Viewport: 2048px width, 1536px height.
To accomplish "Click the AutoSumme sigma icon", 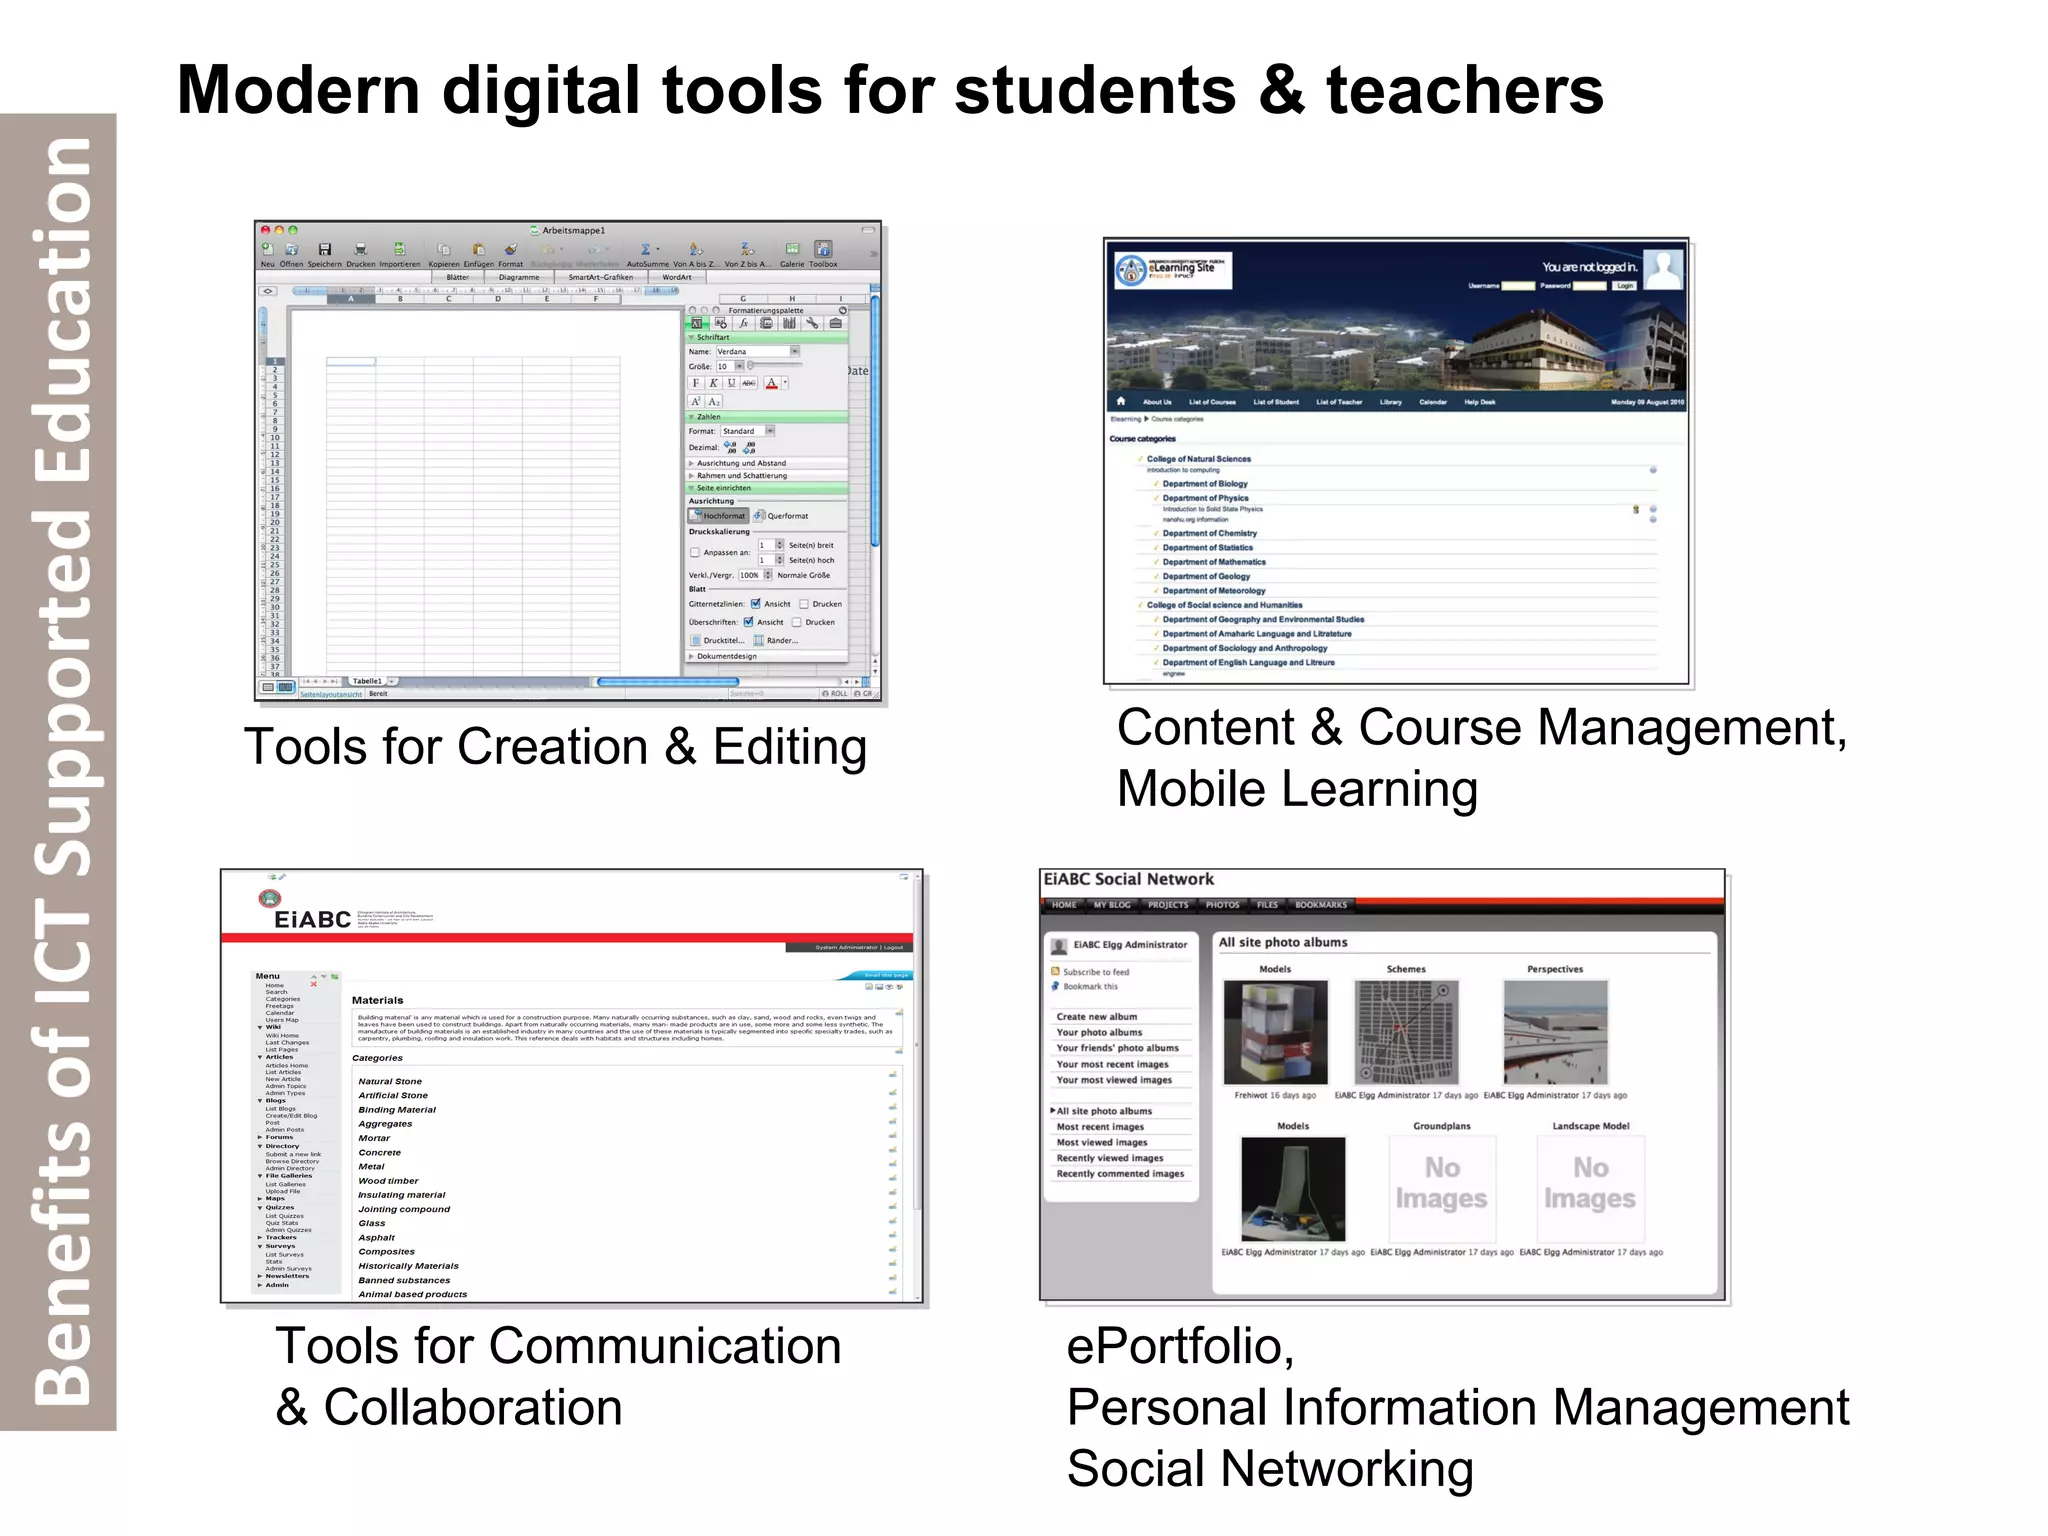I will click(x=646, y=249).
